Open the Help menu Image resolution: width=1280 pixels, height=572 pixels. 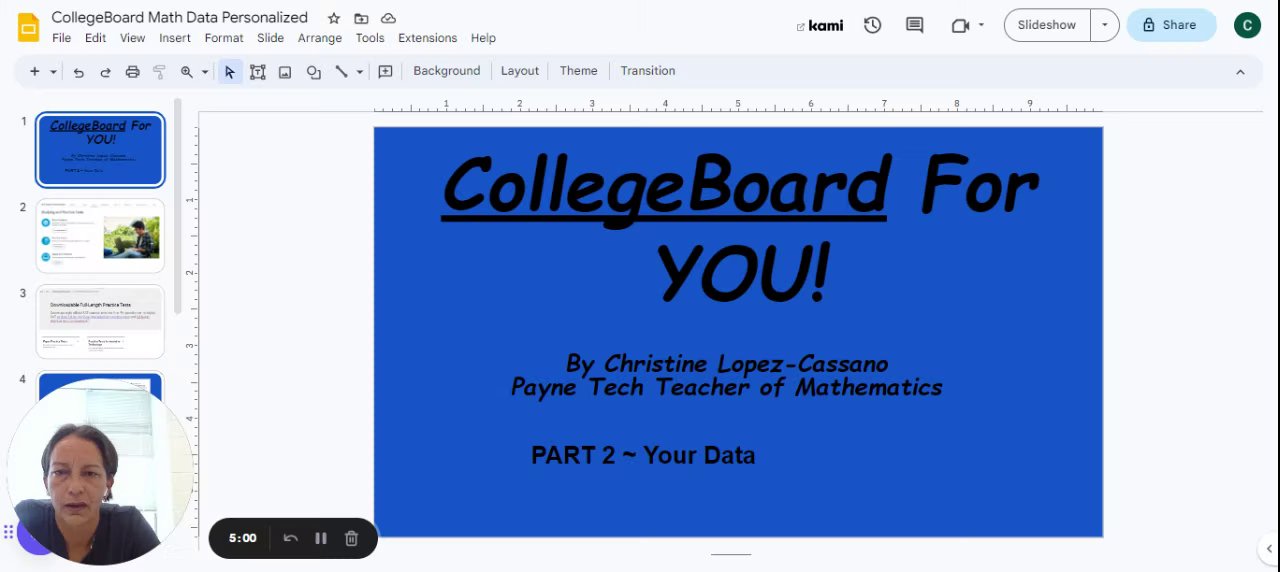point(483,38)
